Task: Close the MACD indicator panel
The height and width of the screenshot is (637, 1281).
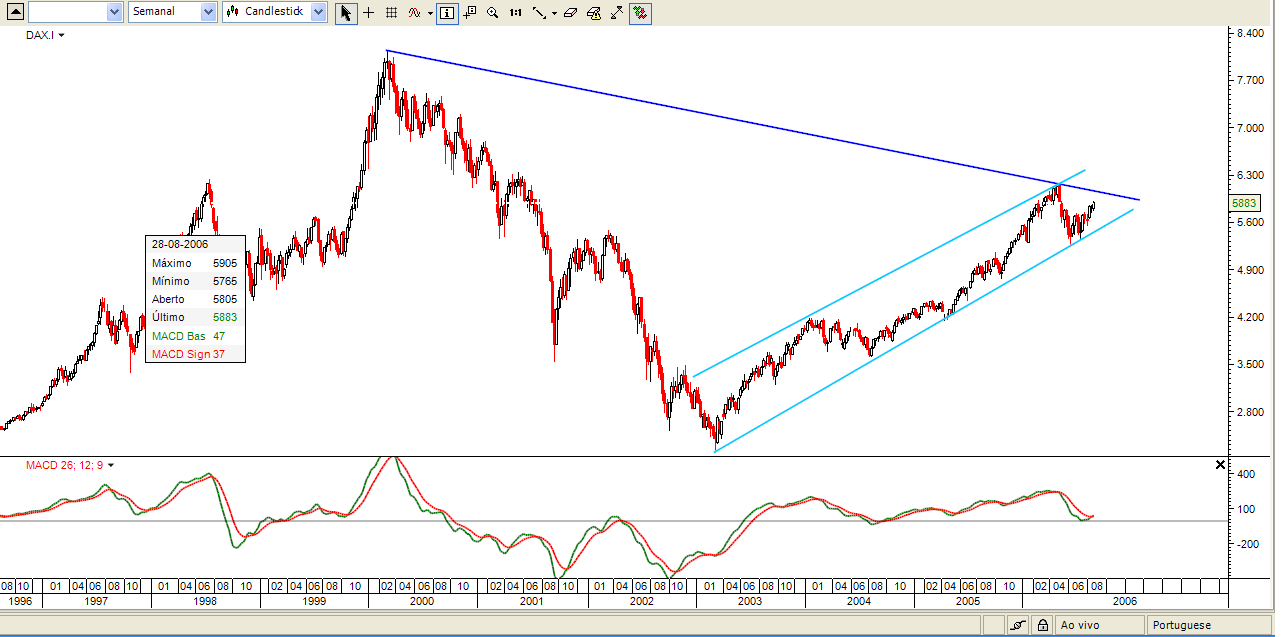Action: pyautogui.click(x=1220, y=465)
